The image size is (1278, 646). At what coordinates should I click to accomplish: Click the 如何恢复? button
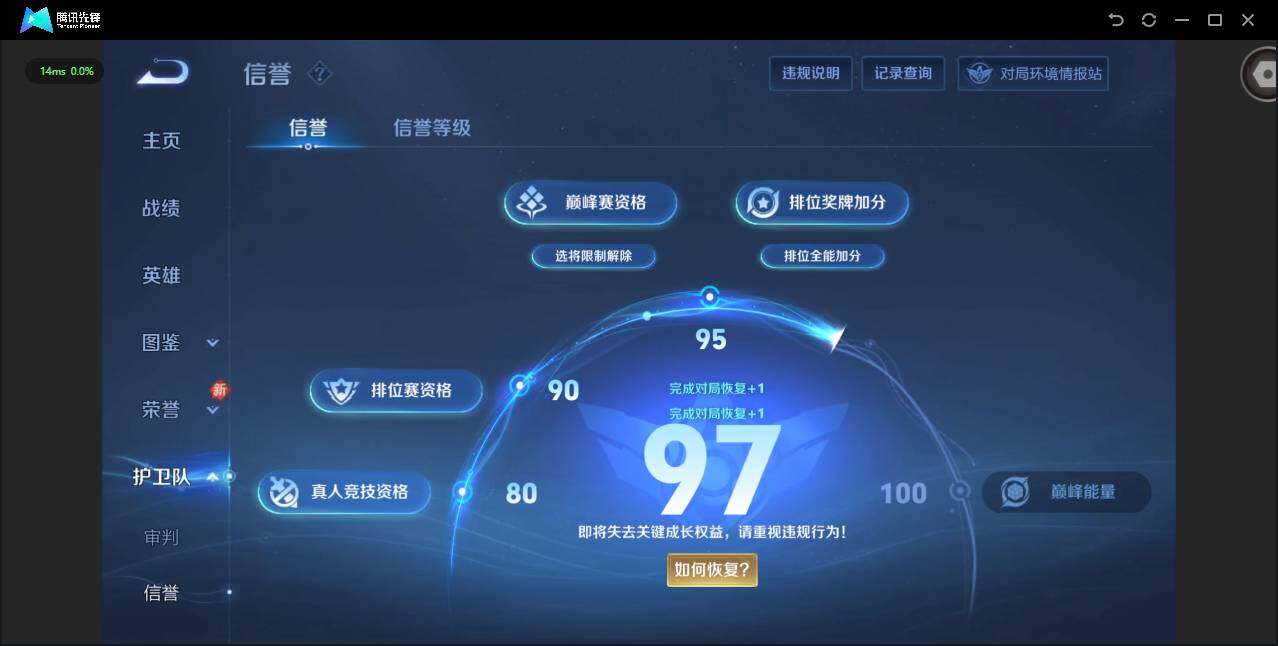[711, 568]
